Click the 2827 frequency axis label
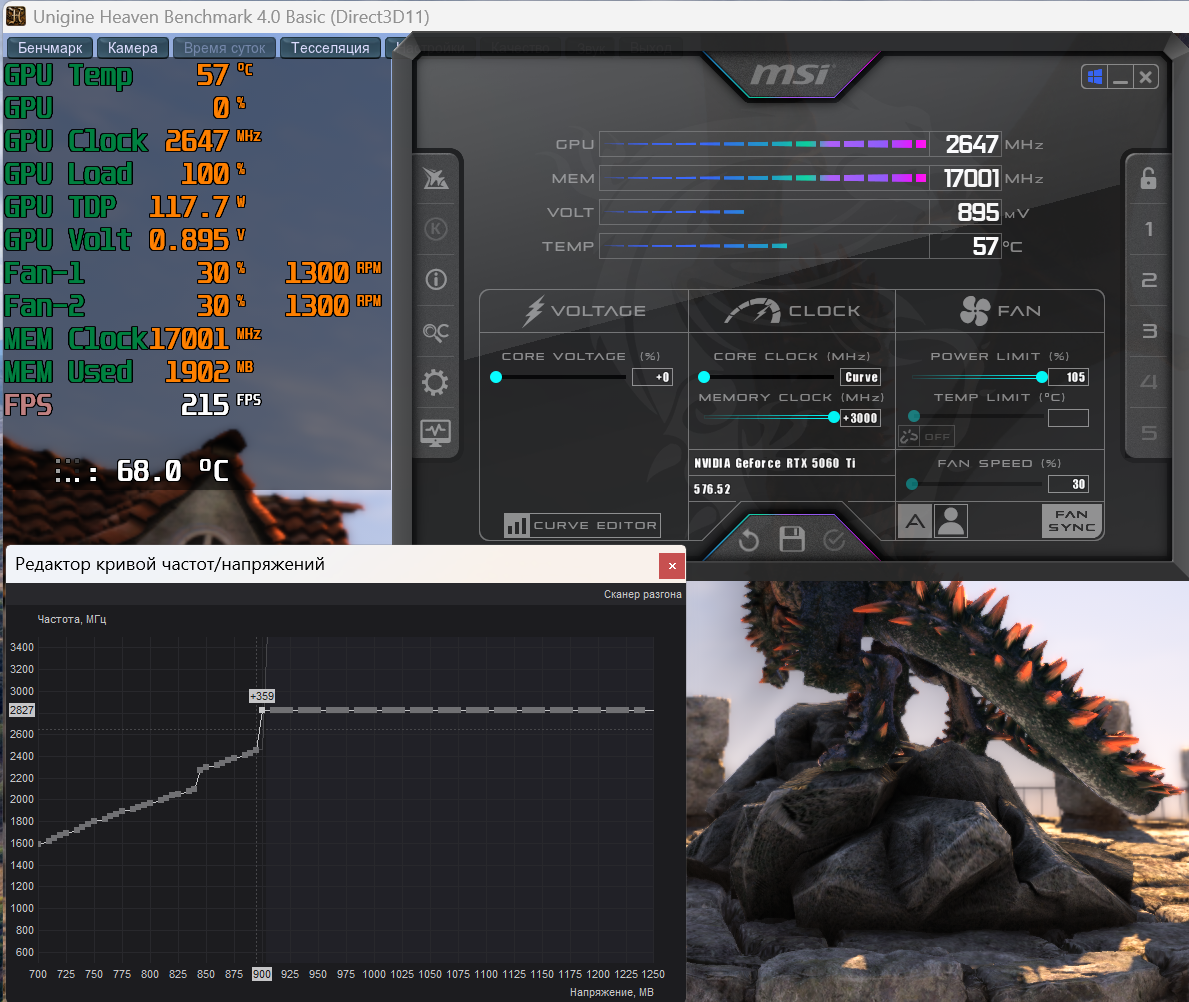This screenshot has width=1189, height=1002. [21, 710]
